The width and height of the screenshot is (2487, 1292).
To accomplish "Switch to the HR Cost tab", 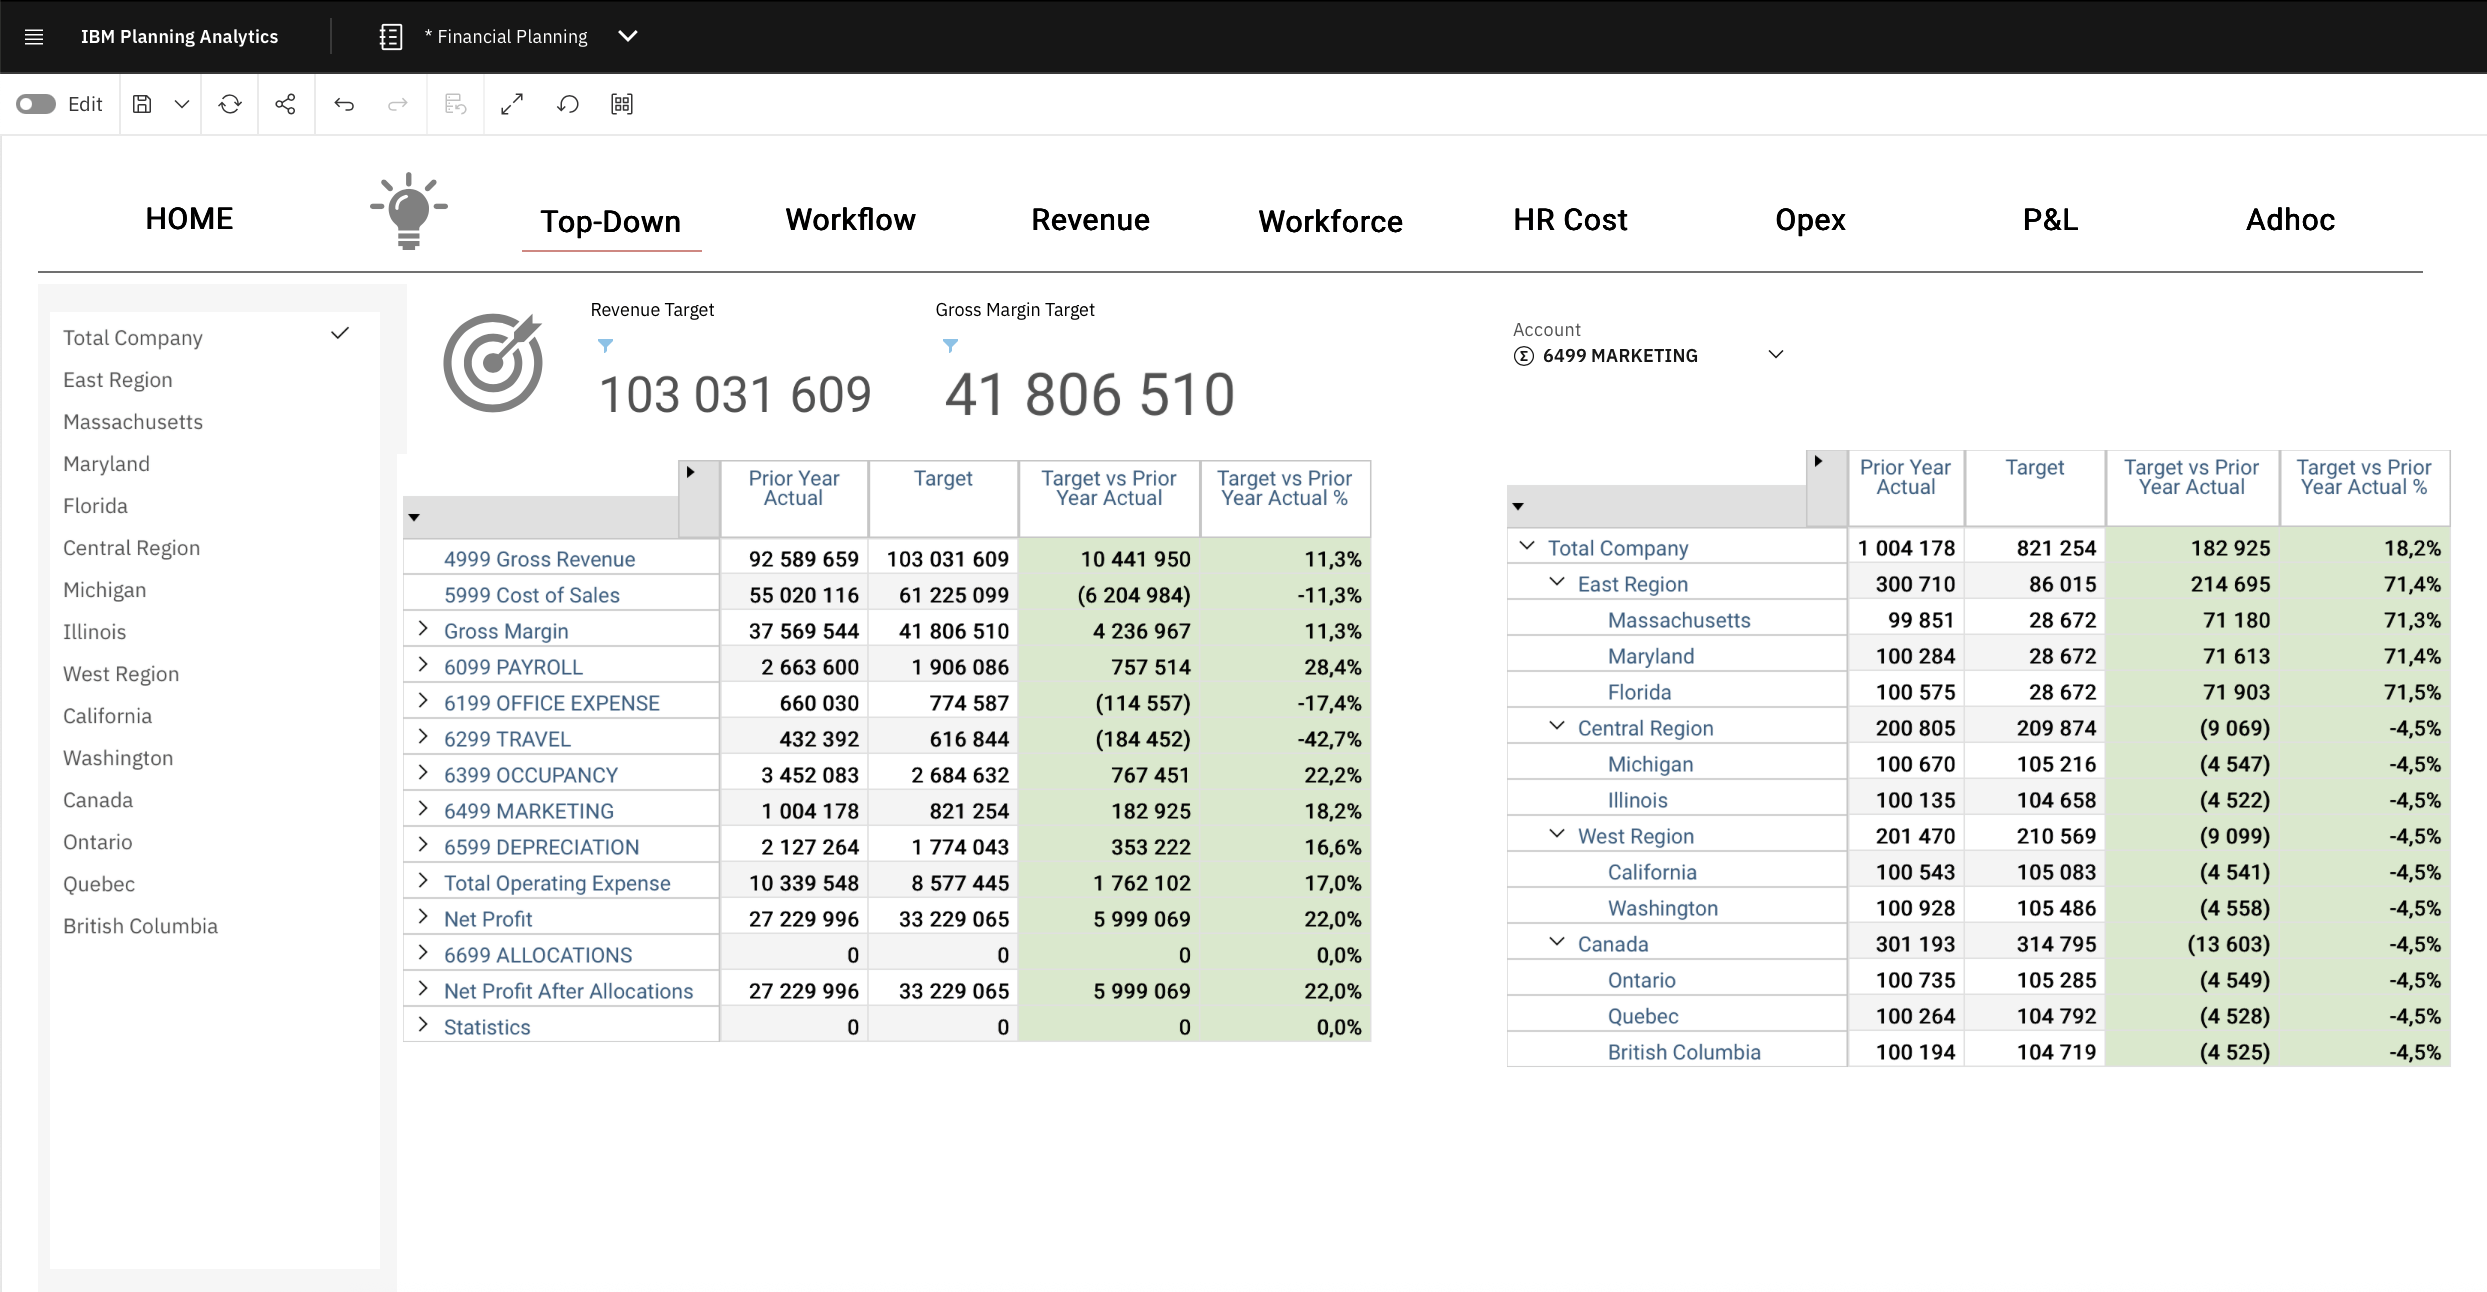I will point(1571,220).
